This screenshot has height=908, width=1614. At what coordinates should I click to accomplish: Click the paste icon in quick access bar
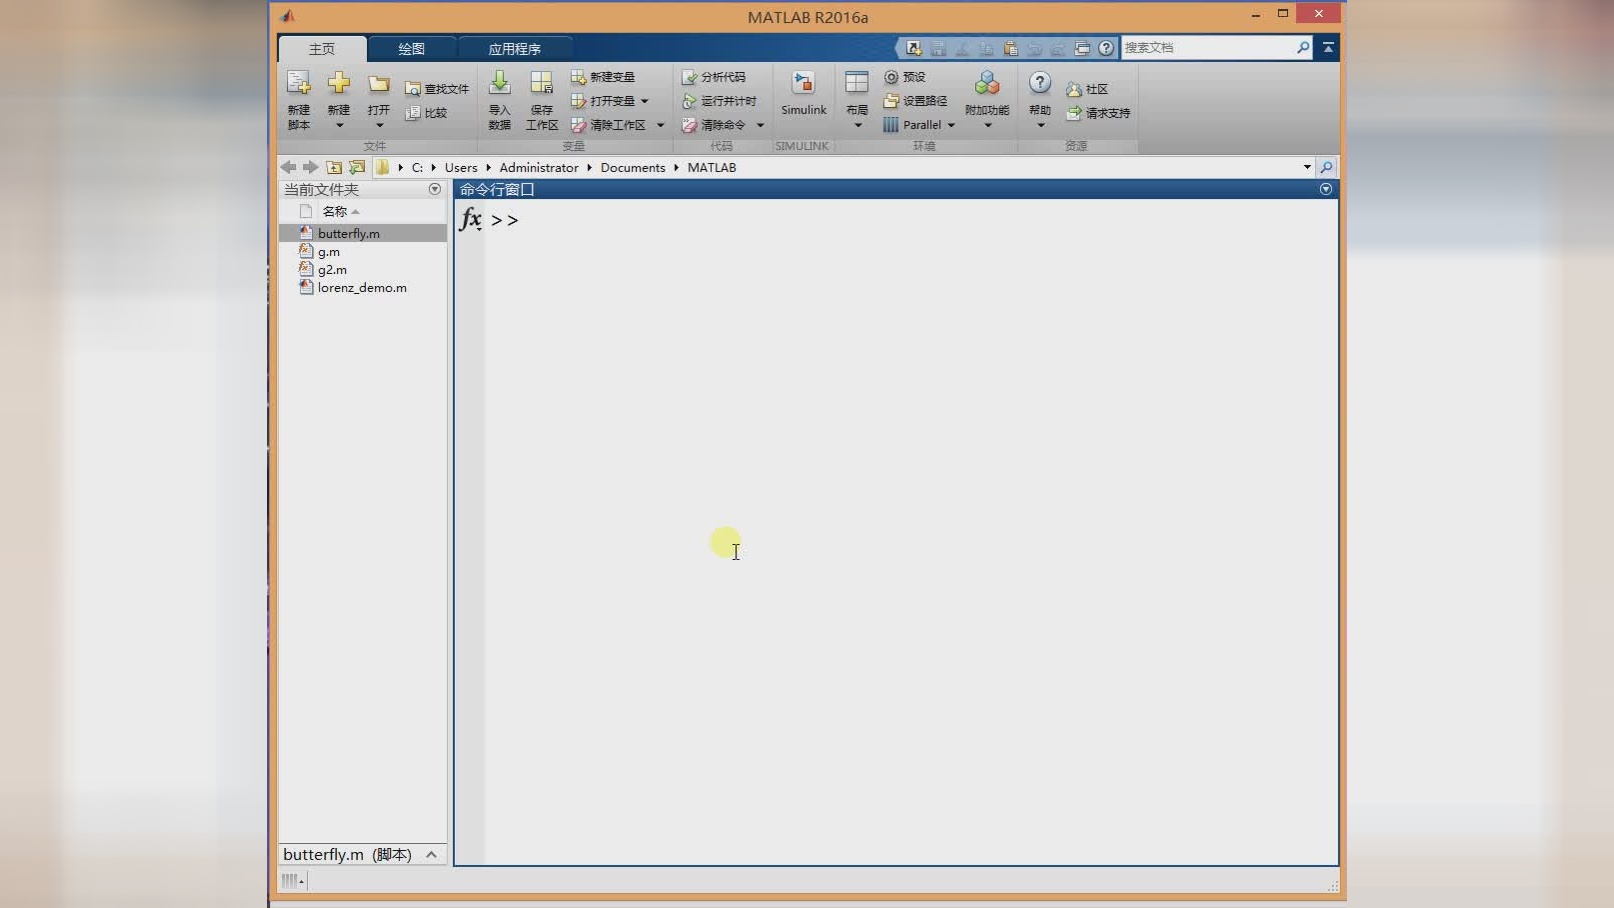point(1010,48)
